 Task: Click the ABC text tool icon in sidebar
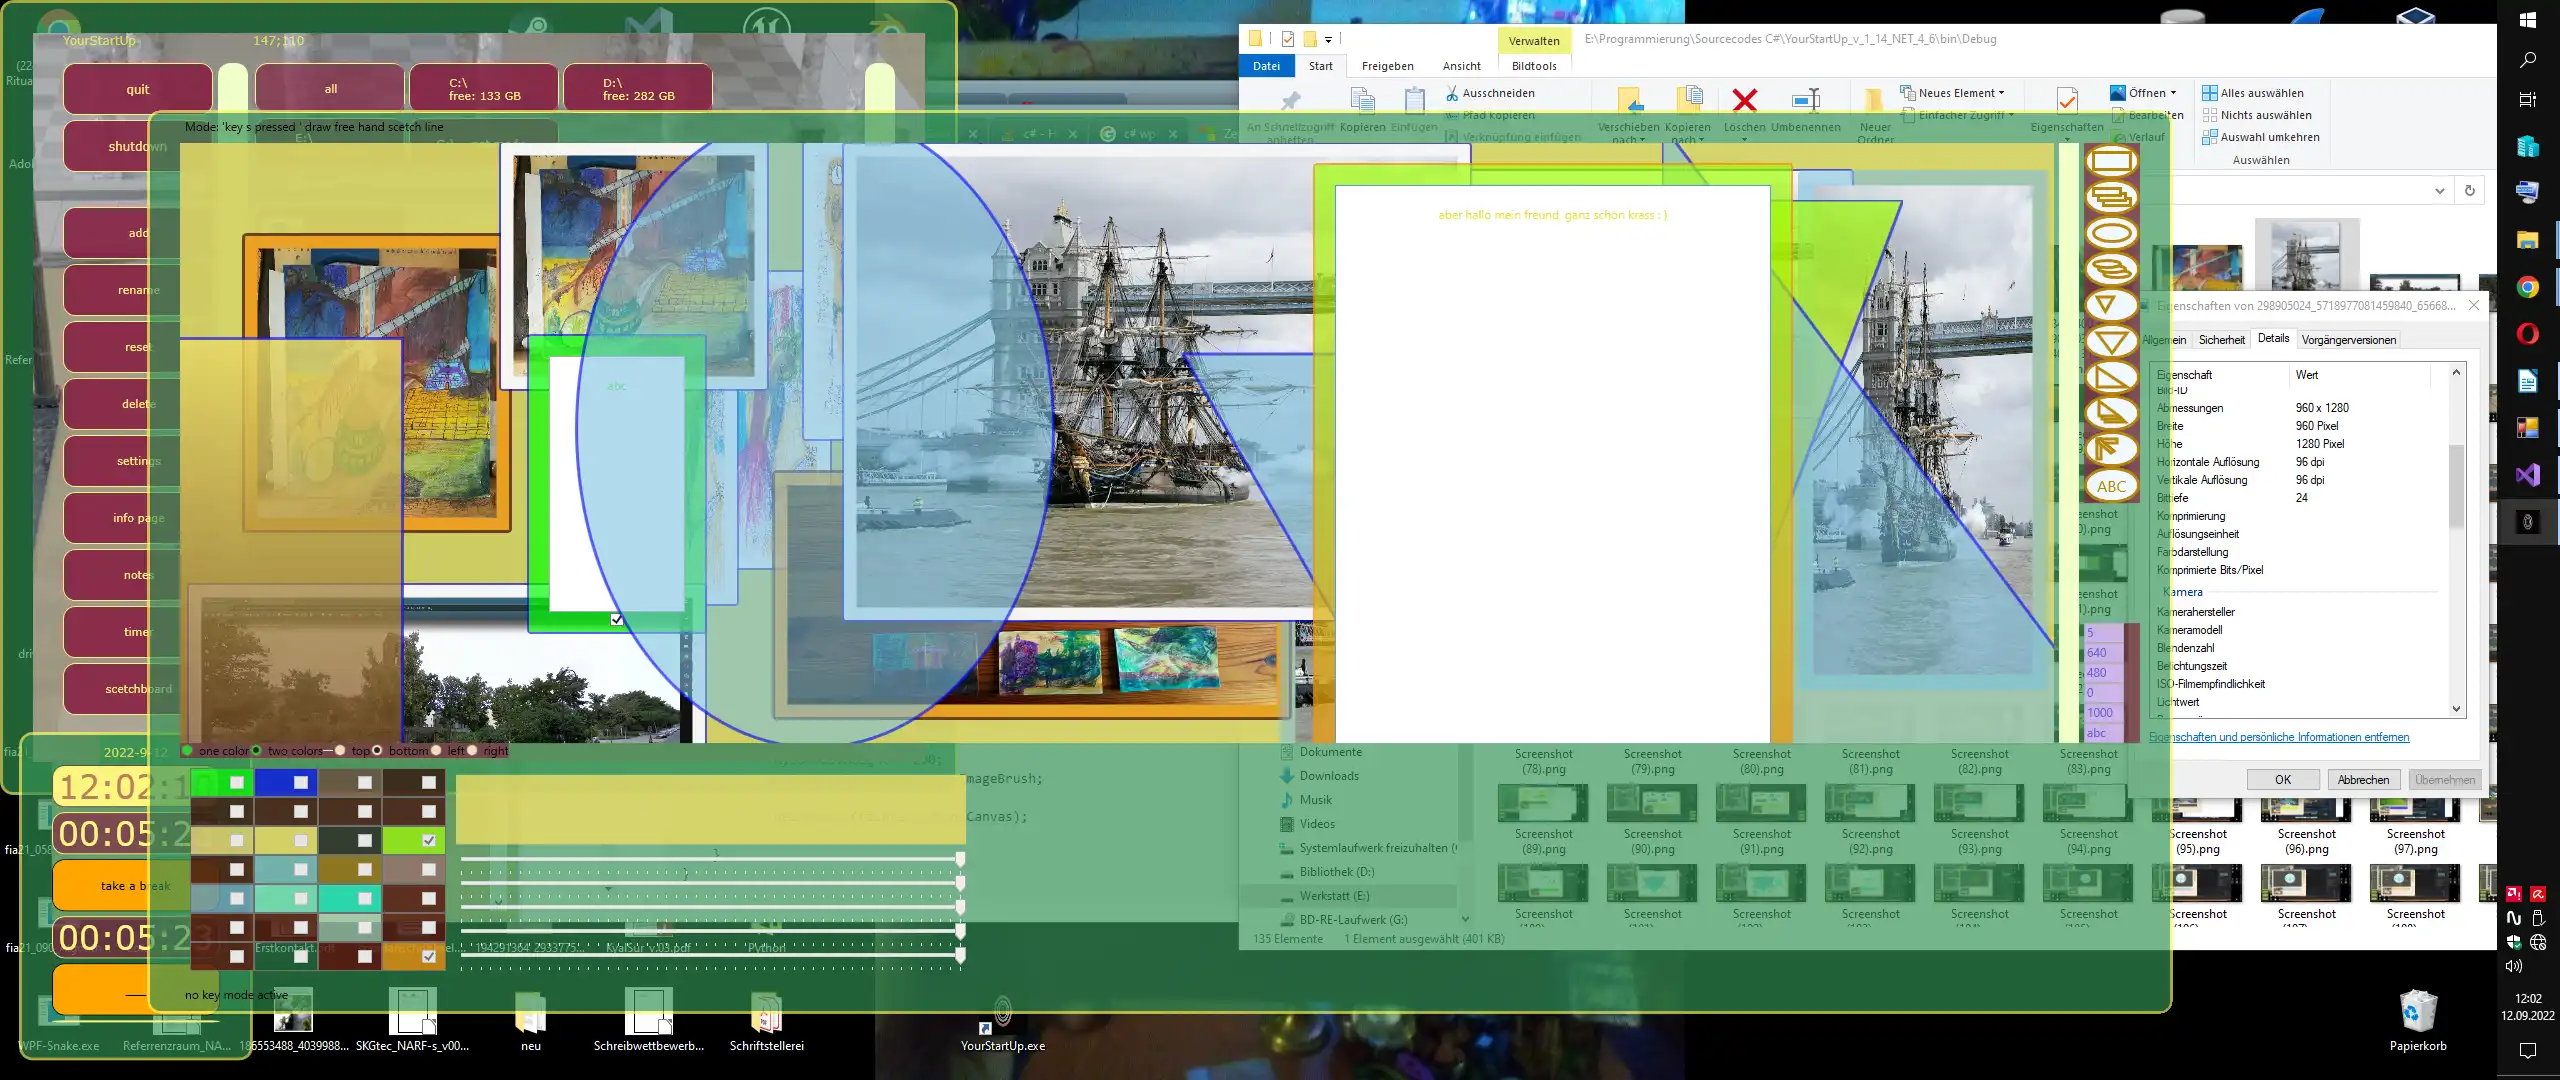(x=2111, y=485)
